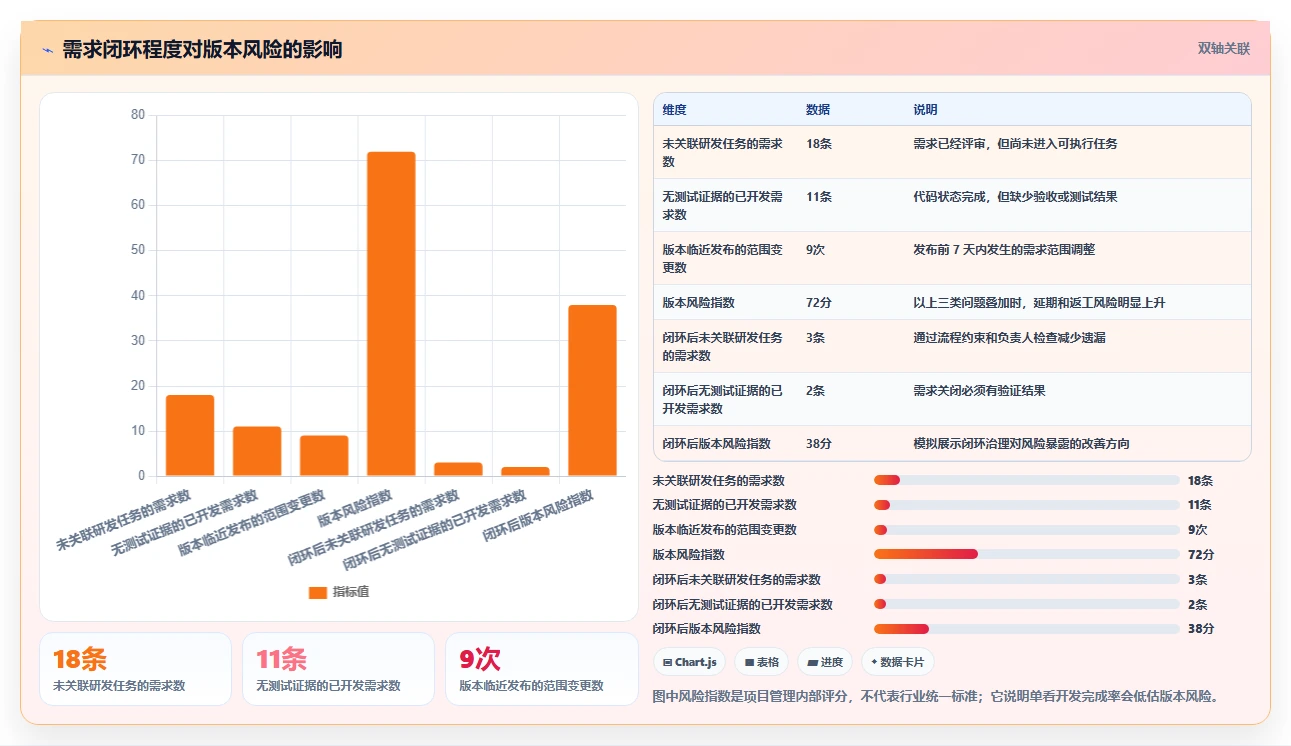This screenshot has width=1291, height=746.
Task: Click the lightning icon beside the title
Action: tap(48, 50)
